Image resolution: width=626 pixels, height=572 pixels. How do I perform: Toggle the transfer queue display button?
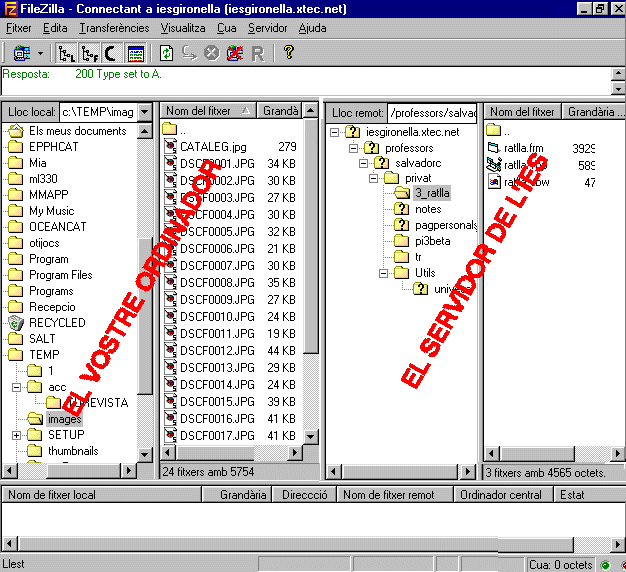click(136, 53)
